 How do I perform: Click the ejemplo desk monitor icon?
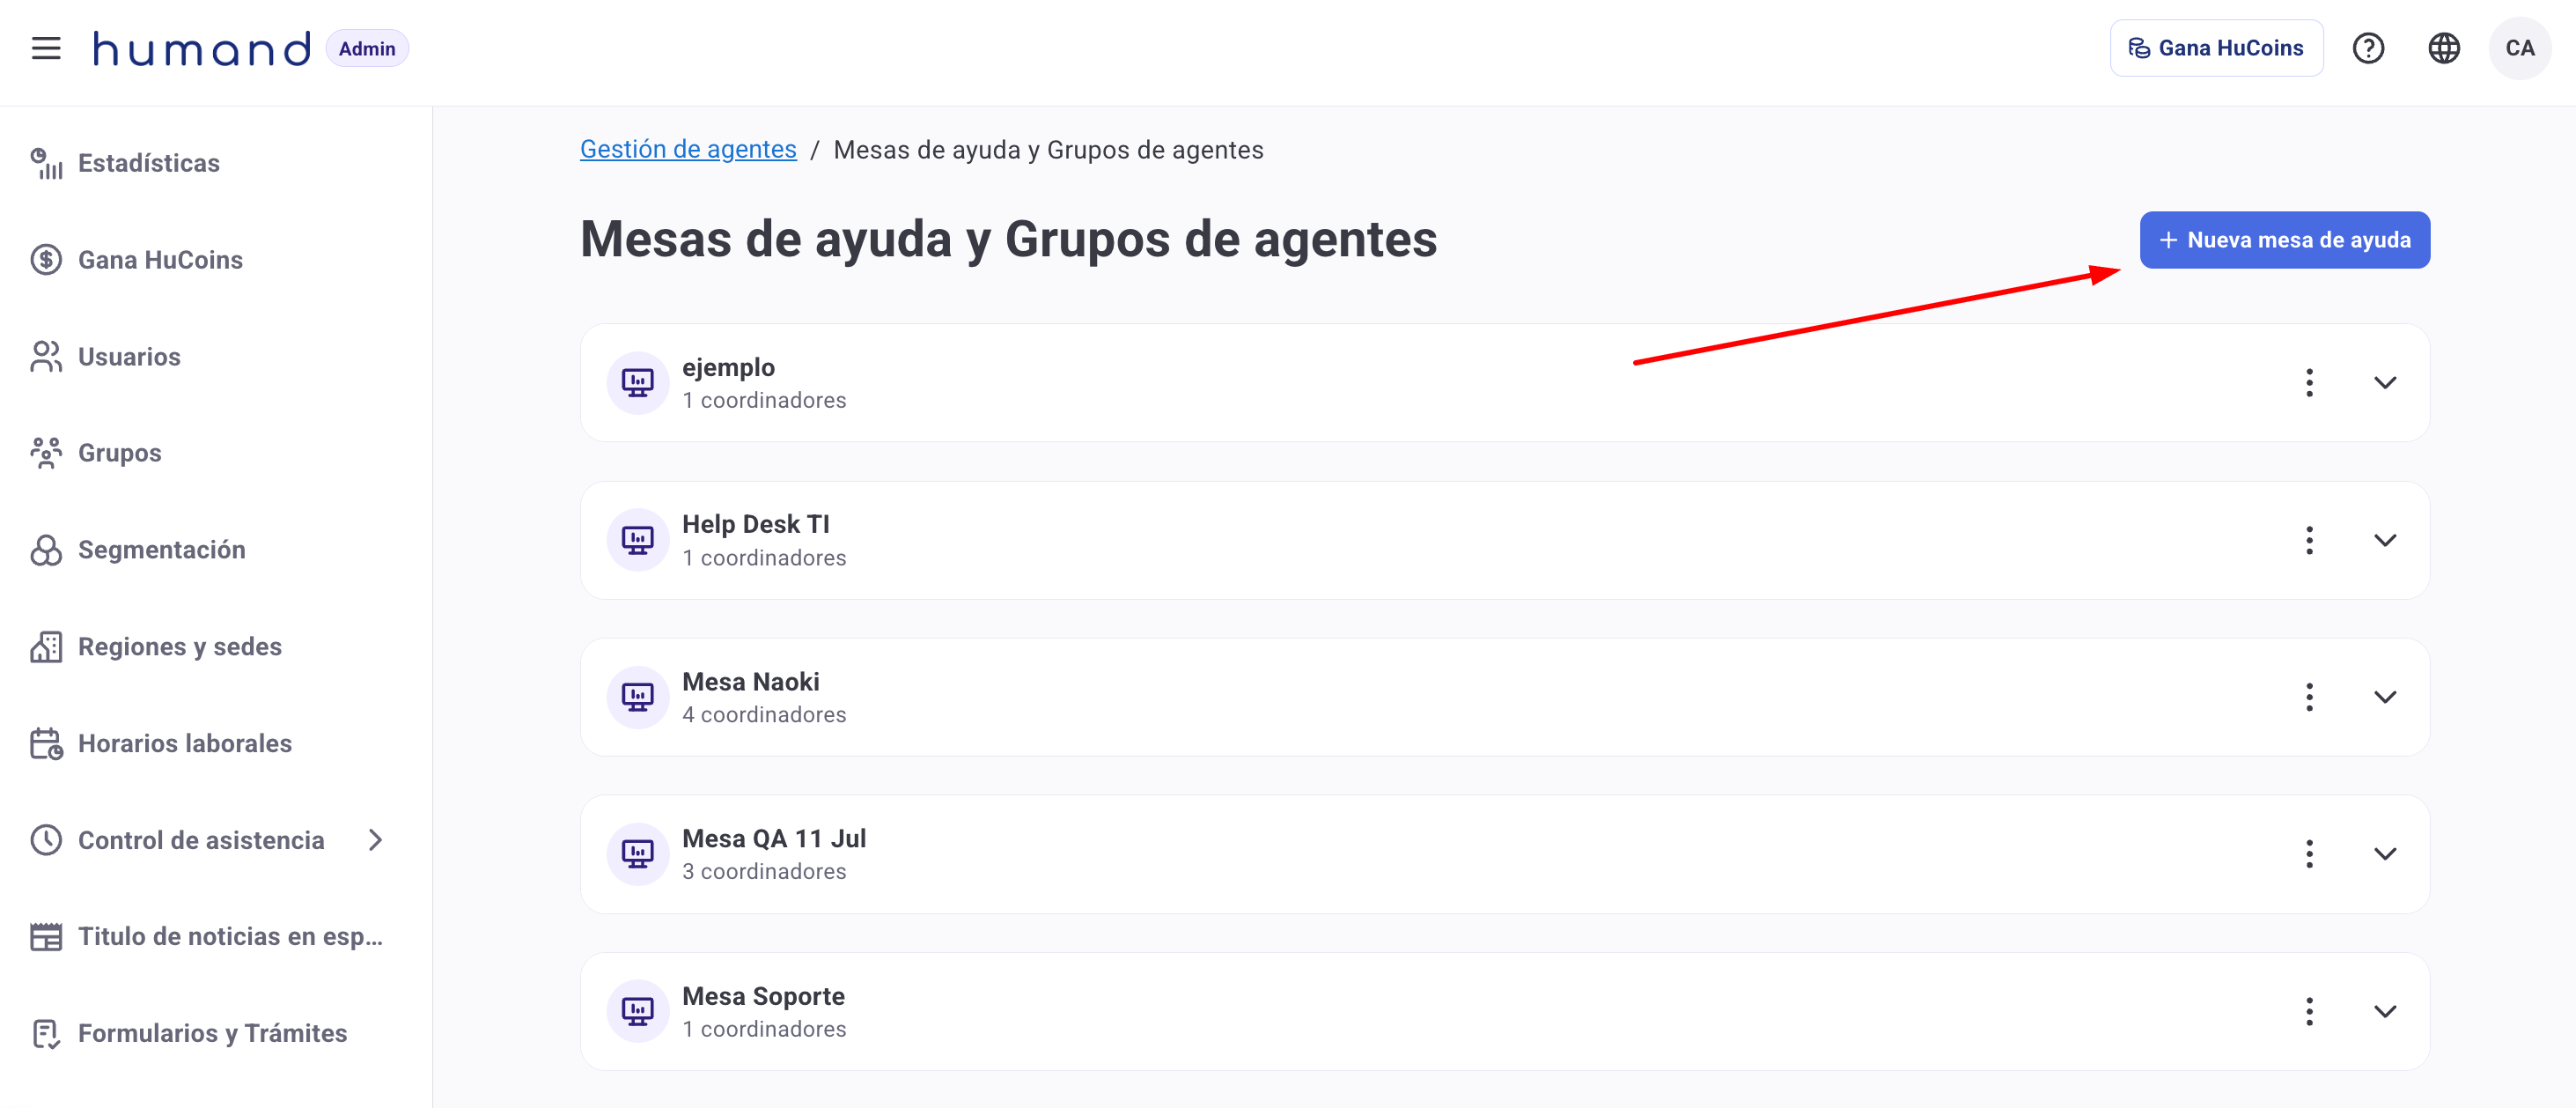pos(637,383)
